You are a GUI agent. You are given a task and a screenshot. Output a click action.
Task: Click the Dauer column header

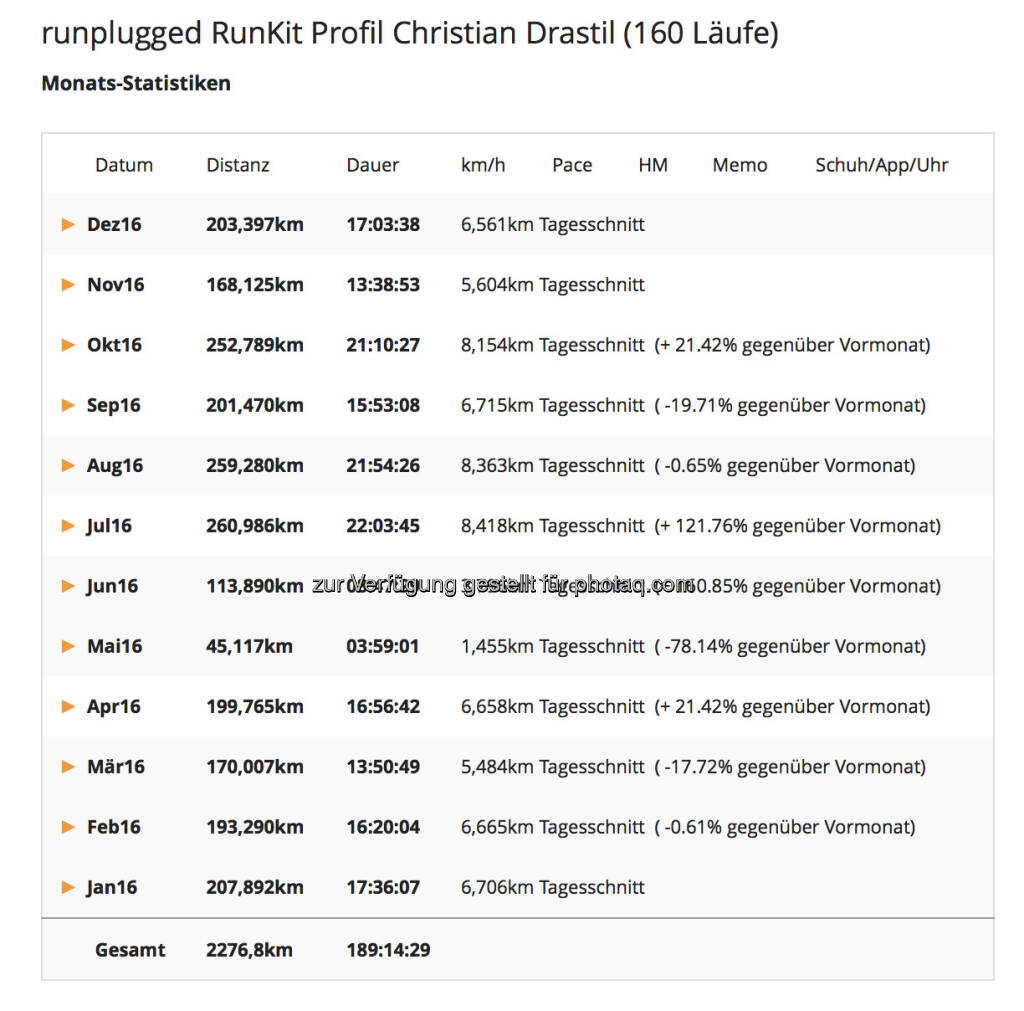coord(373,165)
